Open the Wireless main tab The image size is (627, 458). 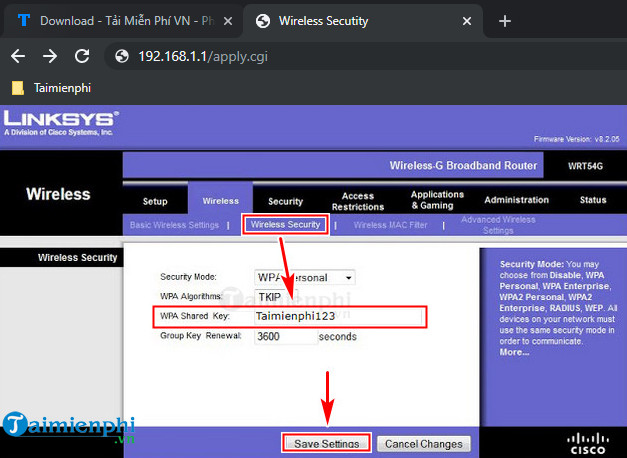[220, 201]
